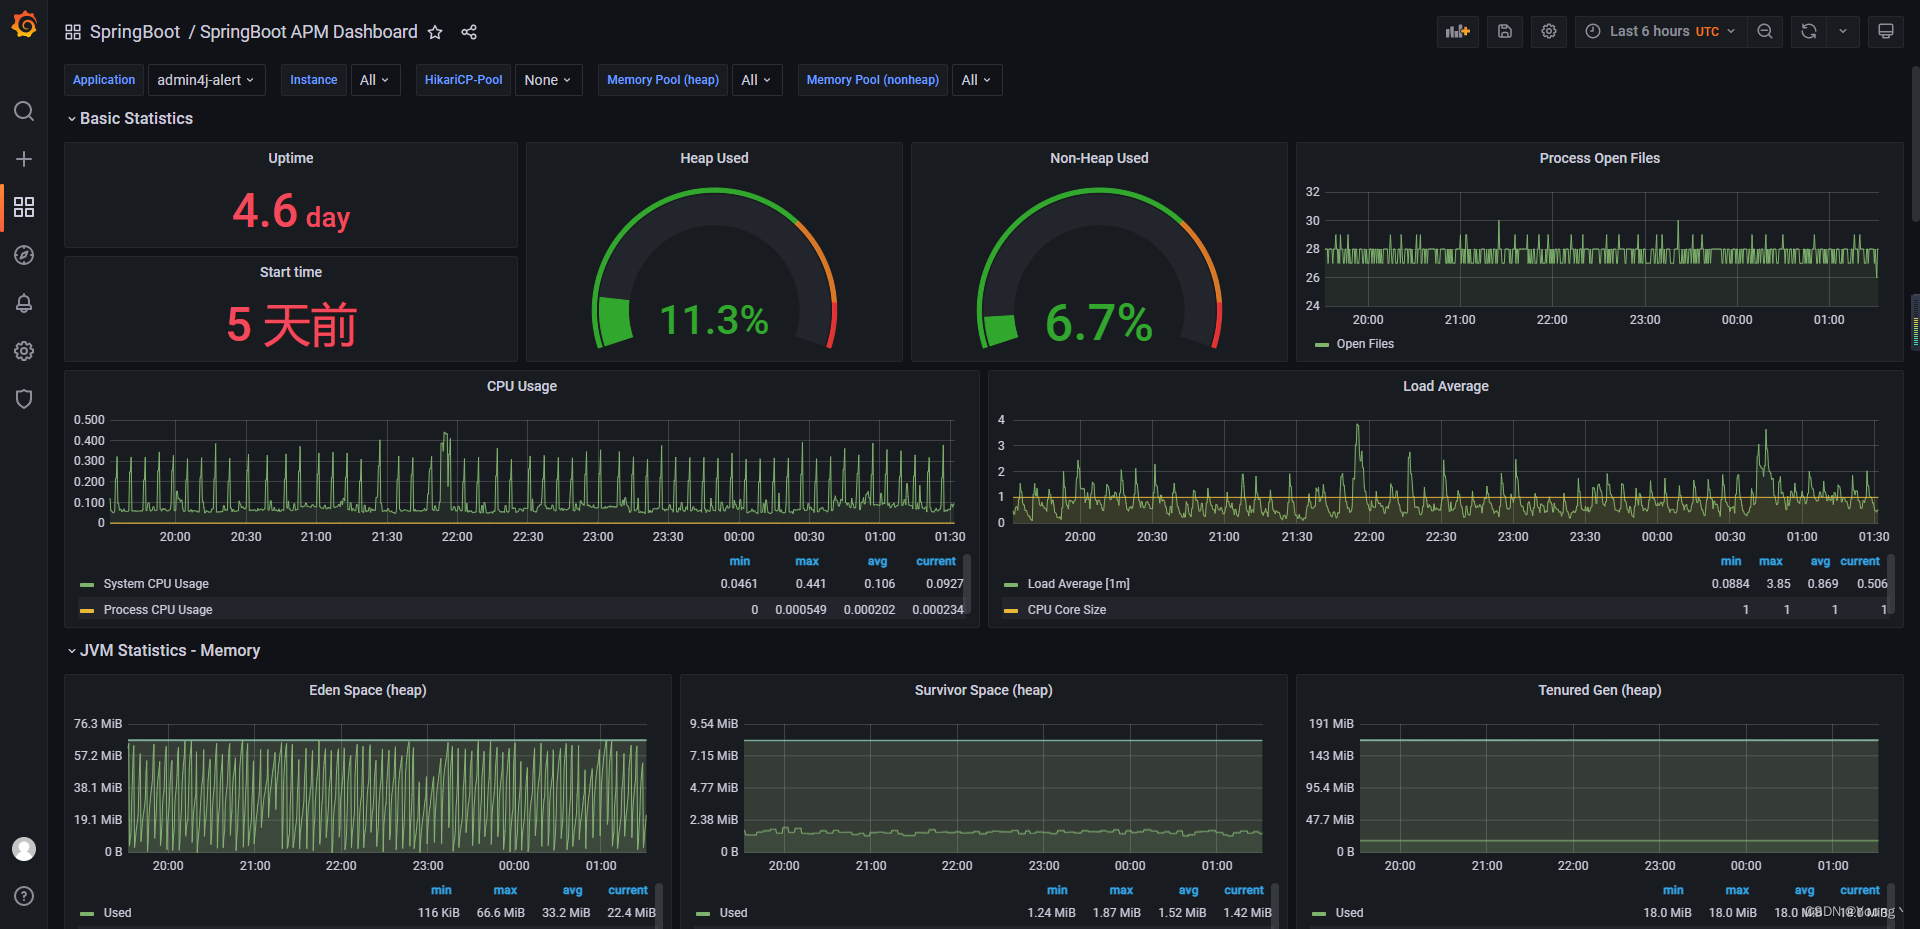Open the Heap Used panel title menu
This screenshot has width=1920, height=929.
(714, 158)
